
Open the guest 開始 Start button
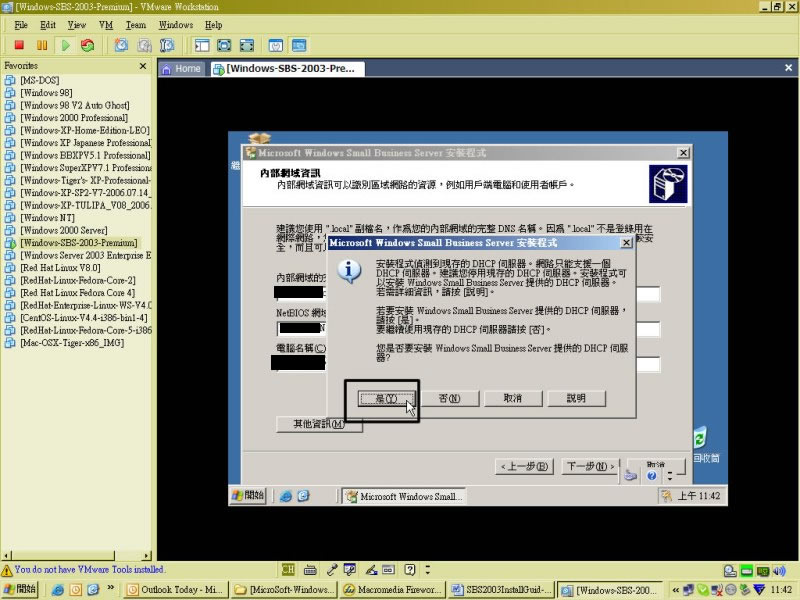248,495
